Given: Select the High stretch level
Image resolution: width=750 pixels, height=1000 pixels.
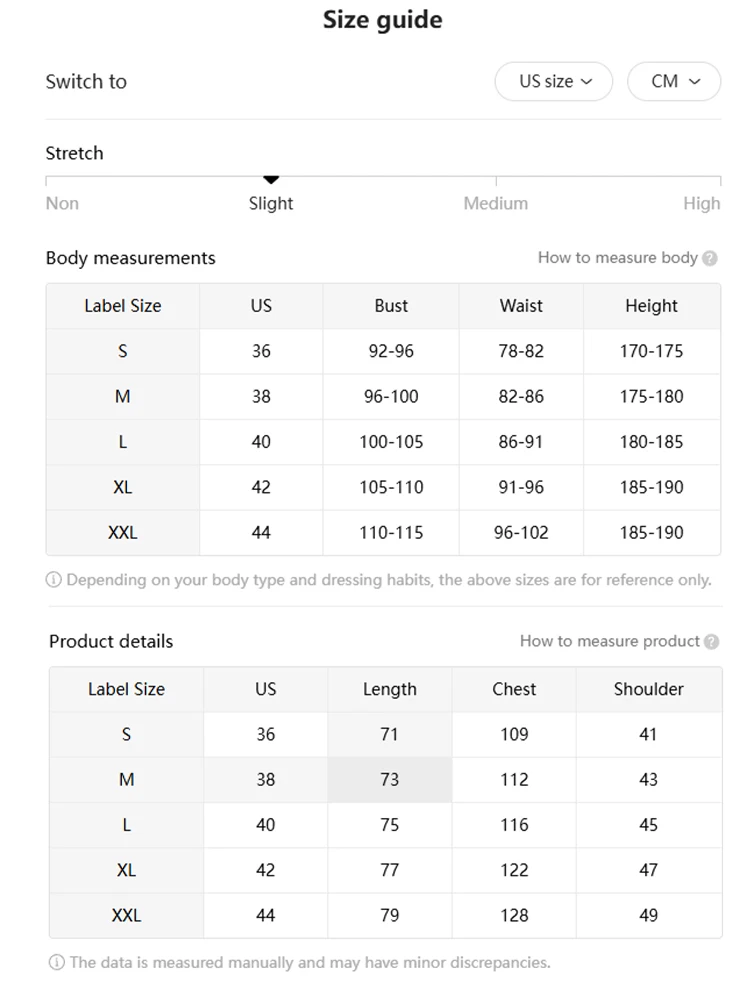Looking at the screenshot, I should pyautogui.click(x=701, y=203).
